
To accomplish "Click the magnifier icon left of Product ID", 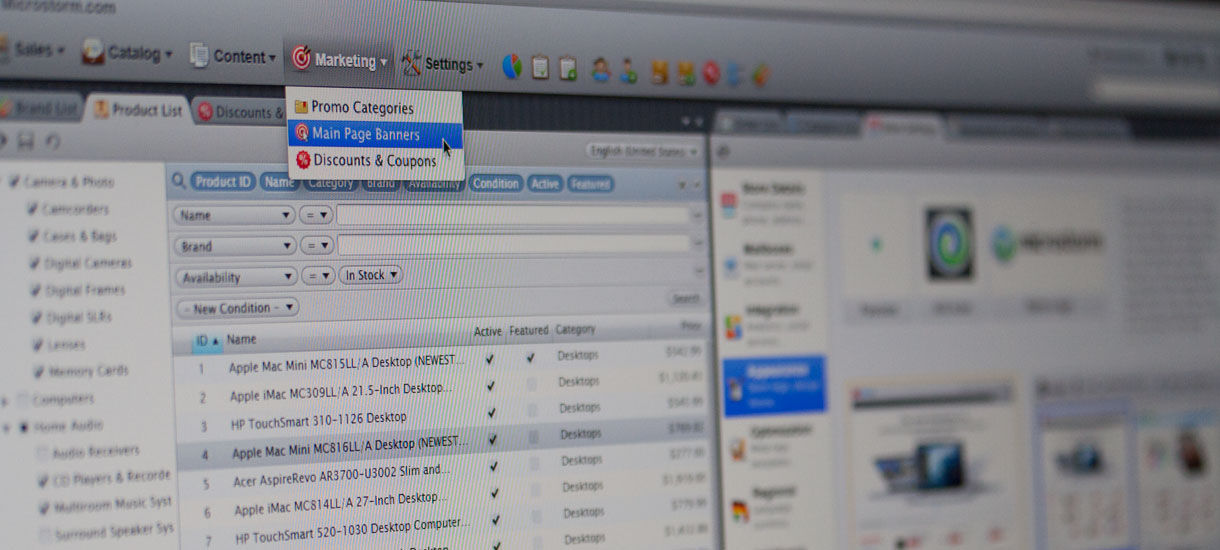I will [178, 181].
